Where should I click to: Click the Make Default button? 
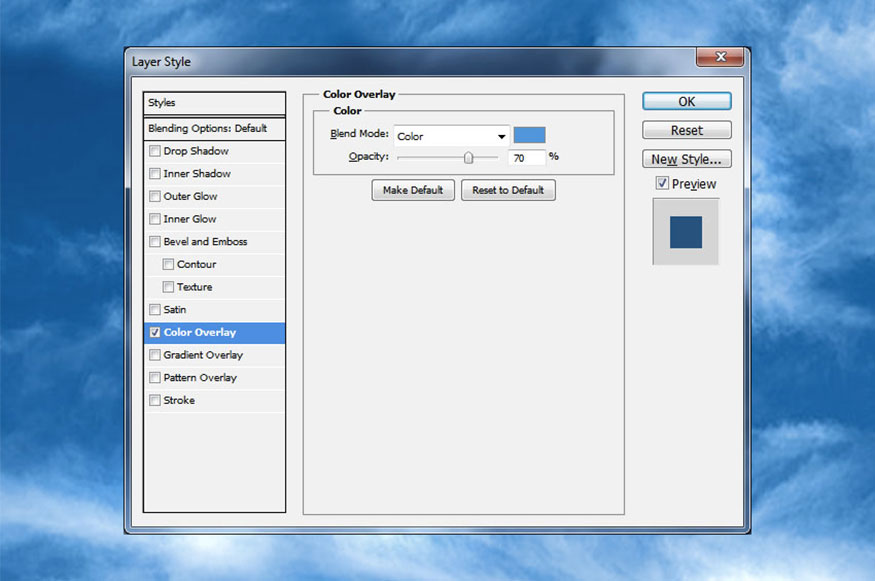(413, 190)
